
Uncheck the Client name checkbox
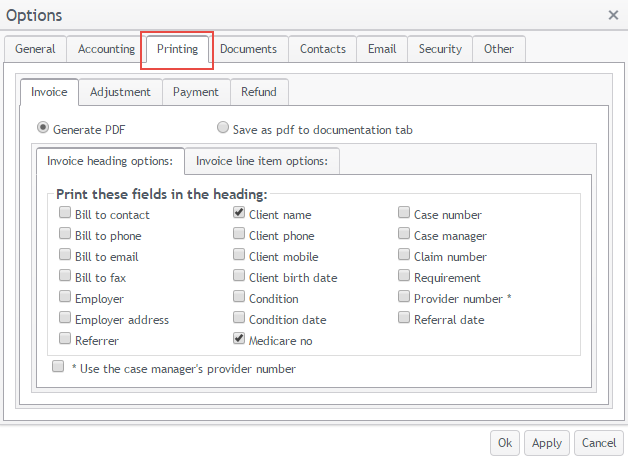[x=240, y=213]
